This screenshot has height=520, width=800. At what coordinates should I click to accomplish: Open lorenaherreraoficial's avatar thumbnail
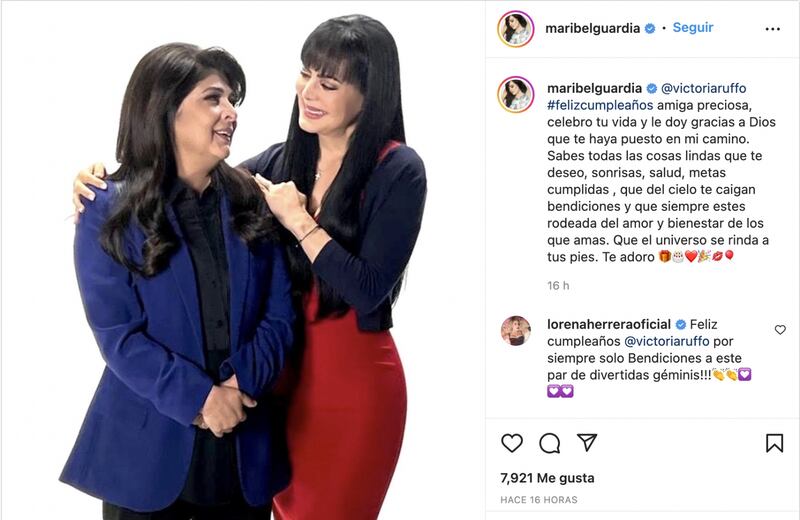click(x=515, y=331)
